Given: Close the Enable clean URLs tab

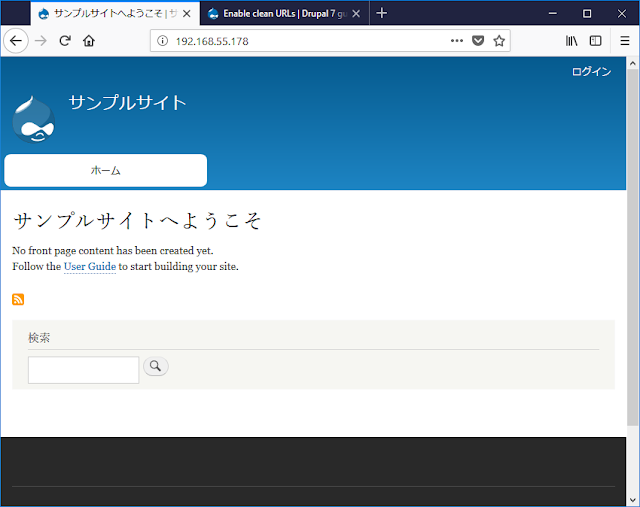Looking at the screenshot, I should click(356, 14).
